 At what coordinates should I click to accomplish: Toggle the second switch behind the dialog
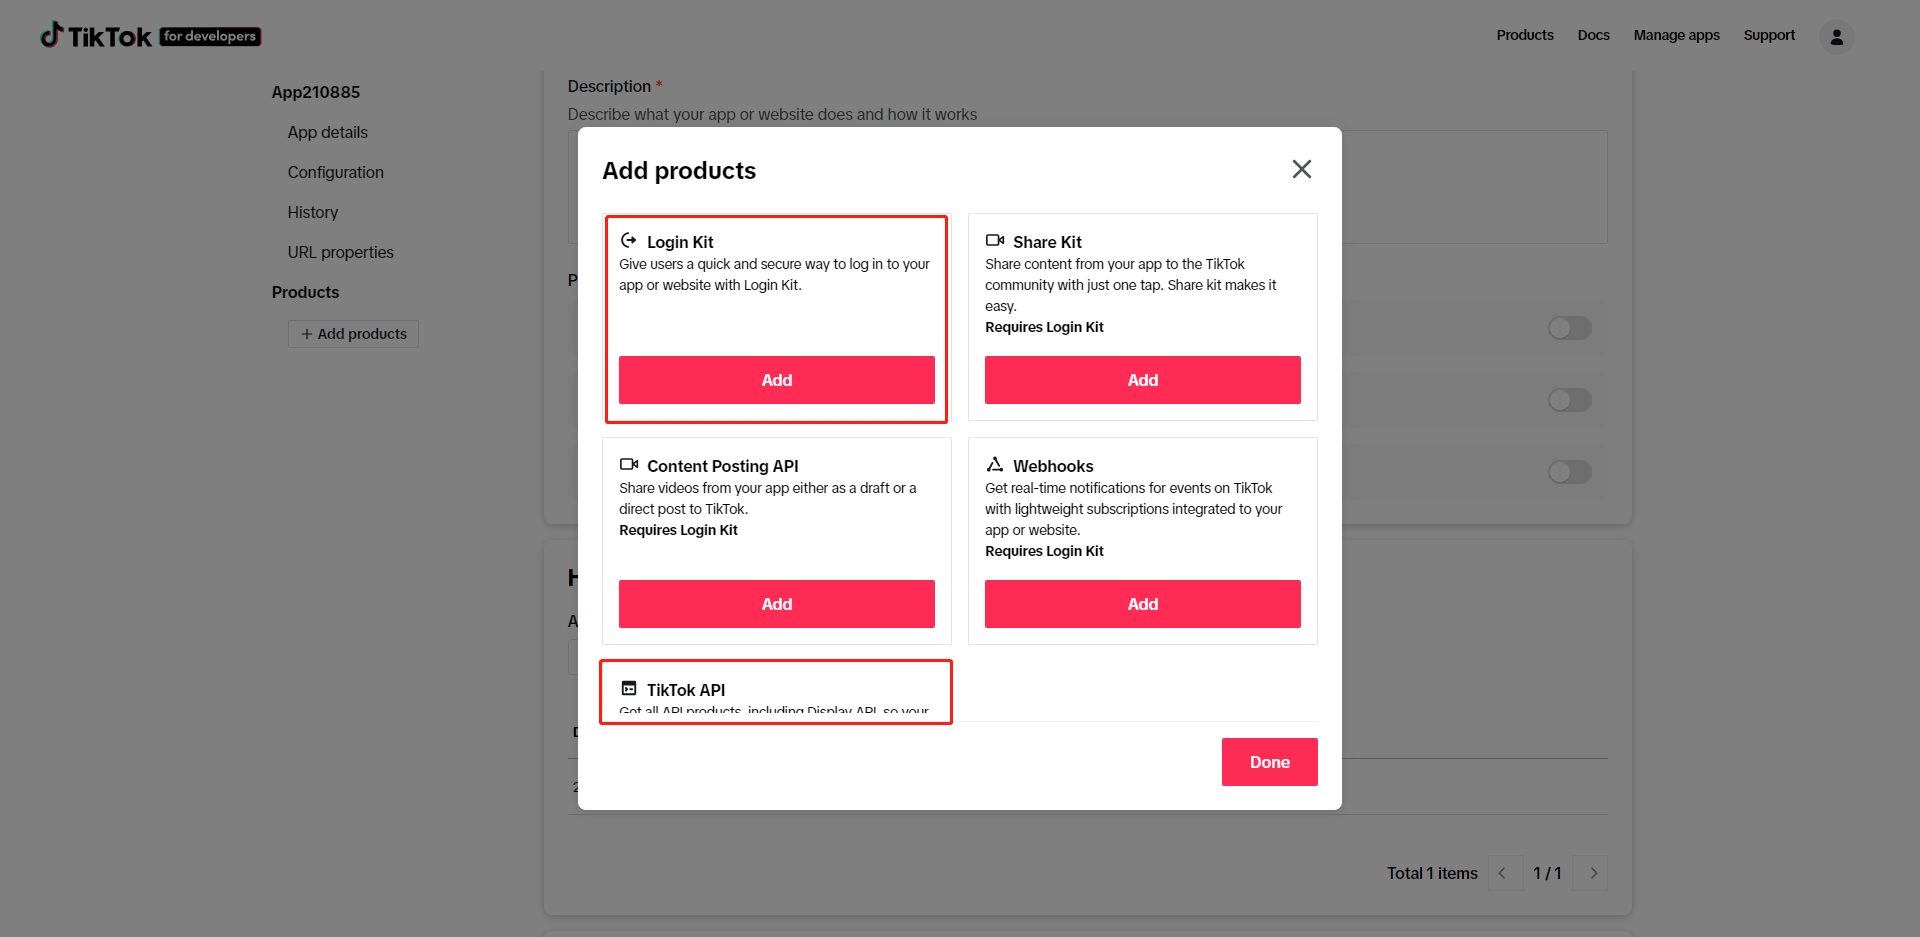coord(1569,400)
